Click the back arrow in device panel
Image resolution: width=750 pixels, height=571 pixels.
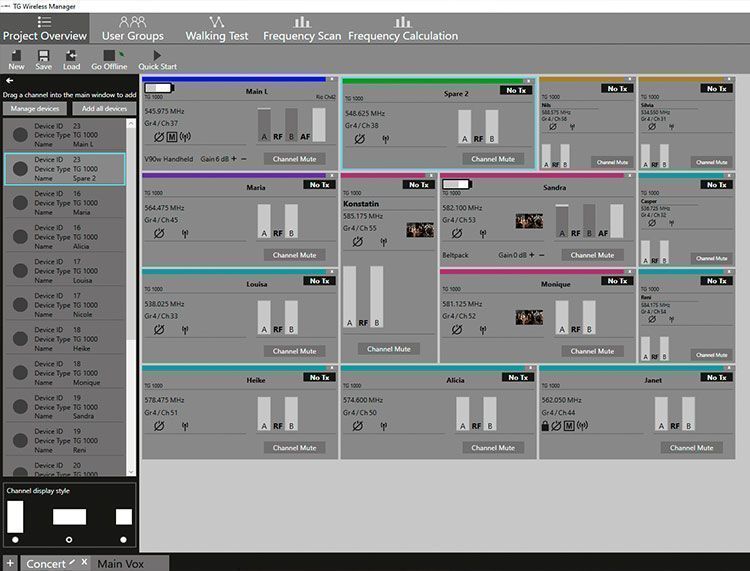pos(10,80)
